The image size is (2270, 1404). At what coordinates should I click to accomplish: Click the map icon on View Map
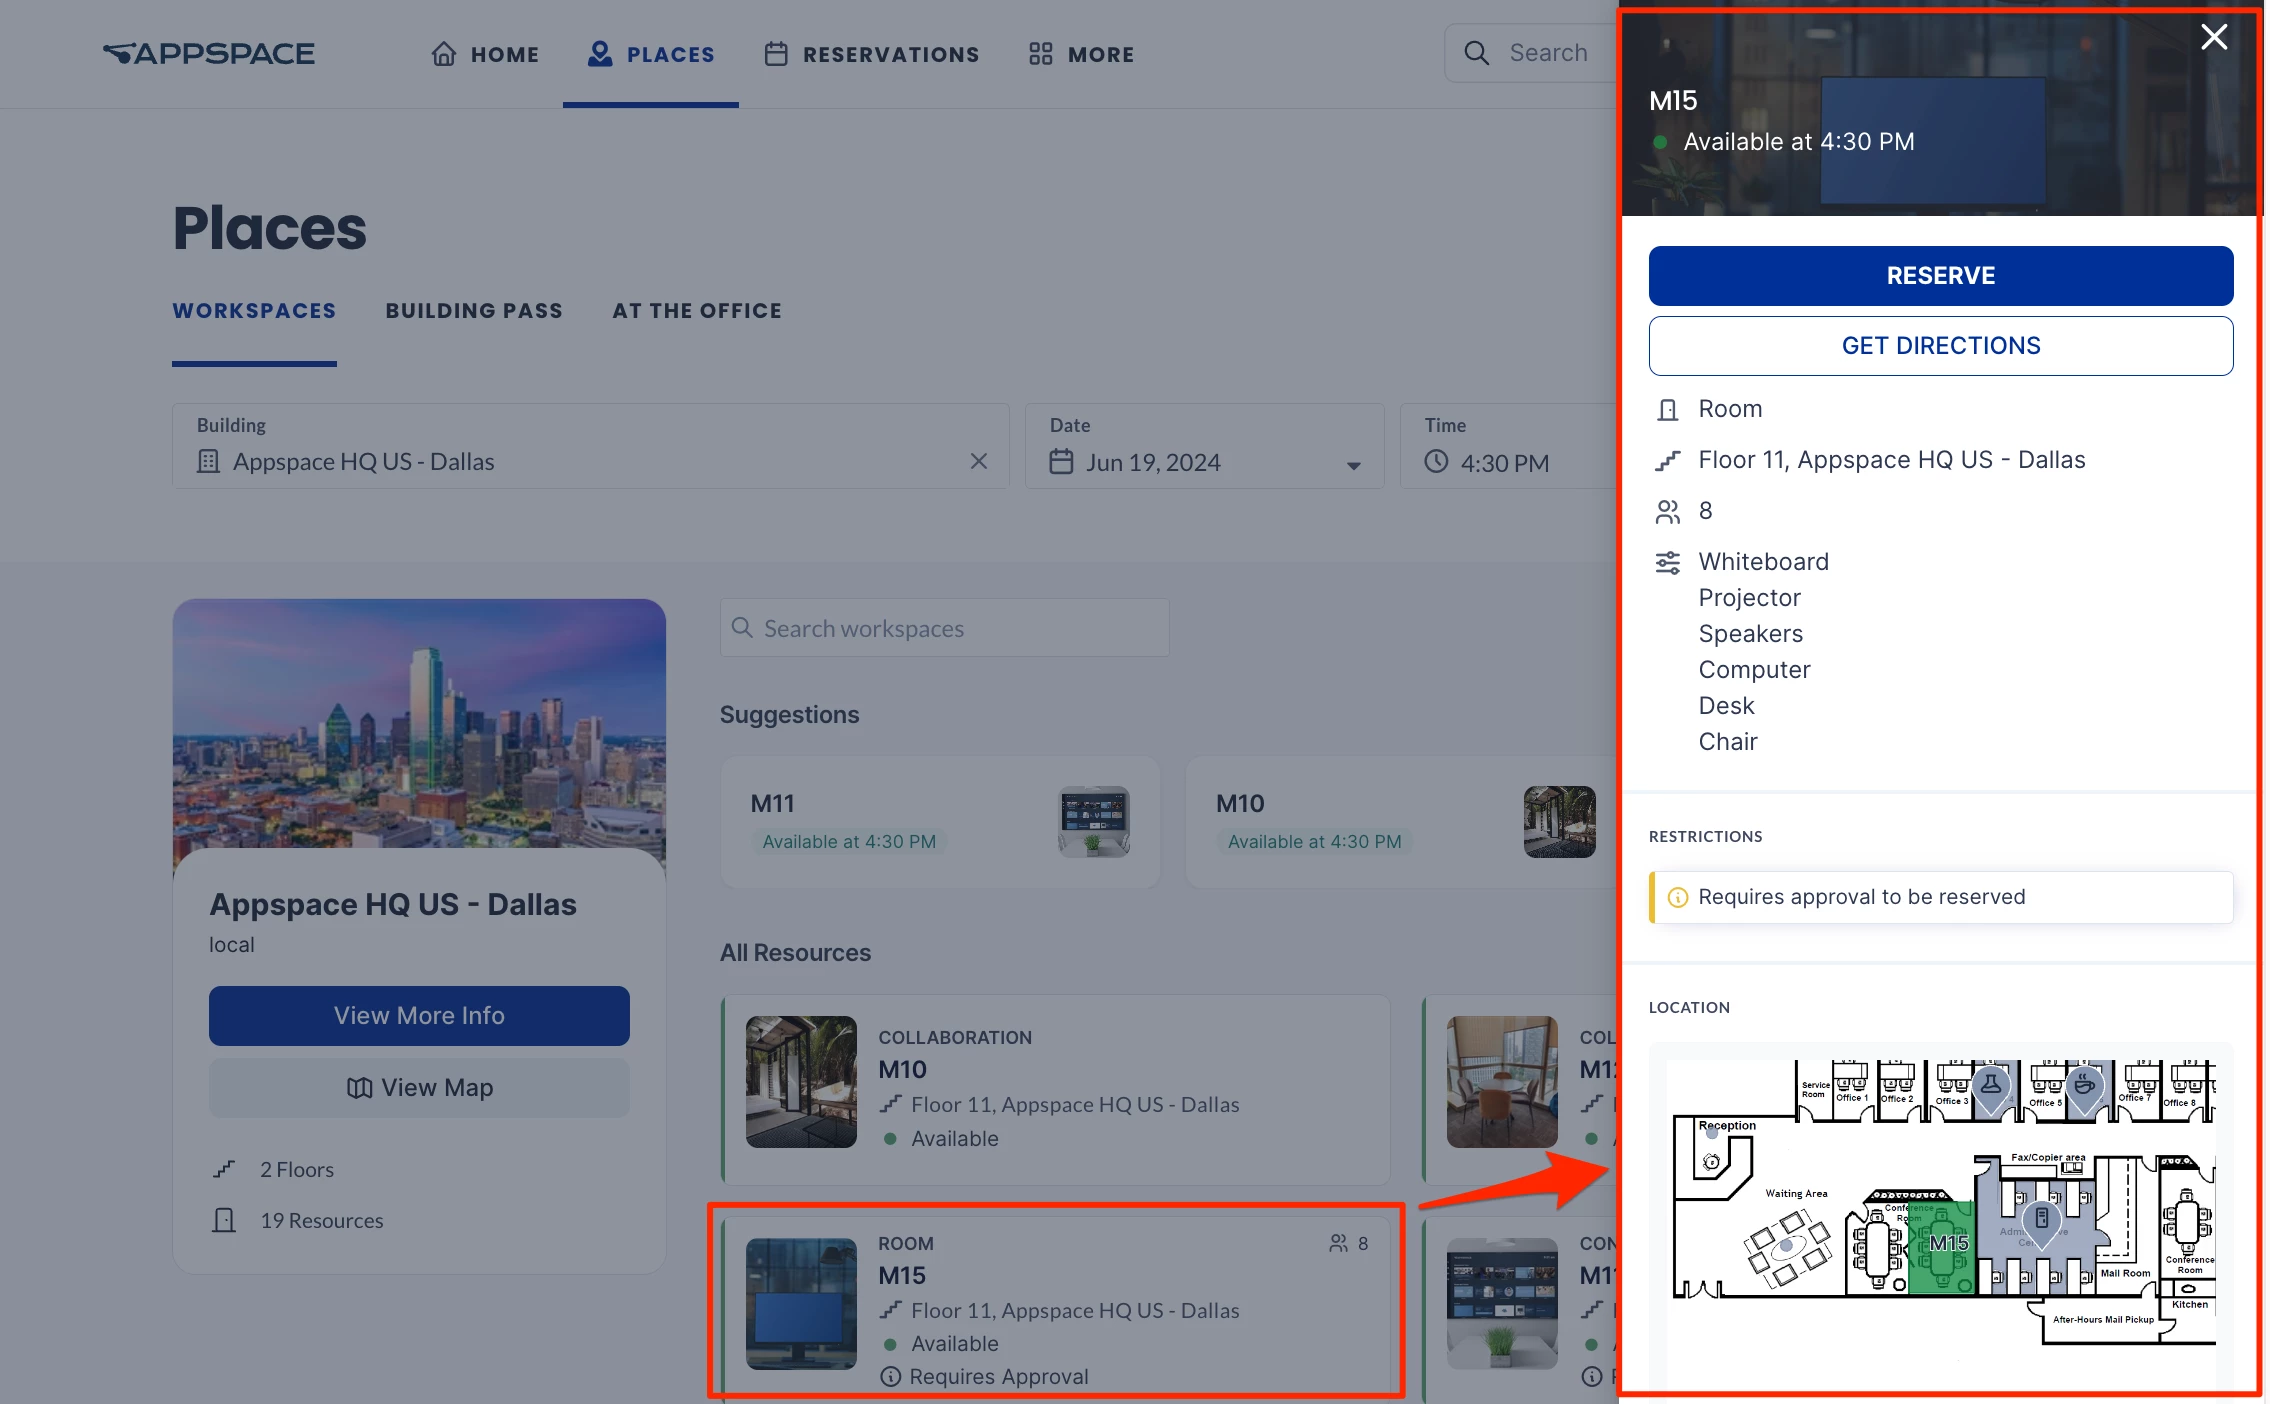(359, 1088)
